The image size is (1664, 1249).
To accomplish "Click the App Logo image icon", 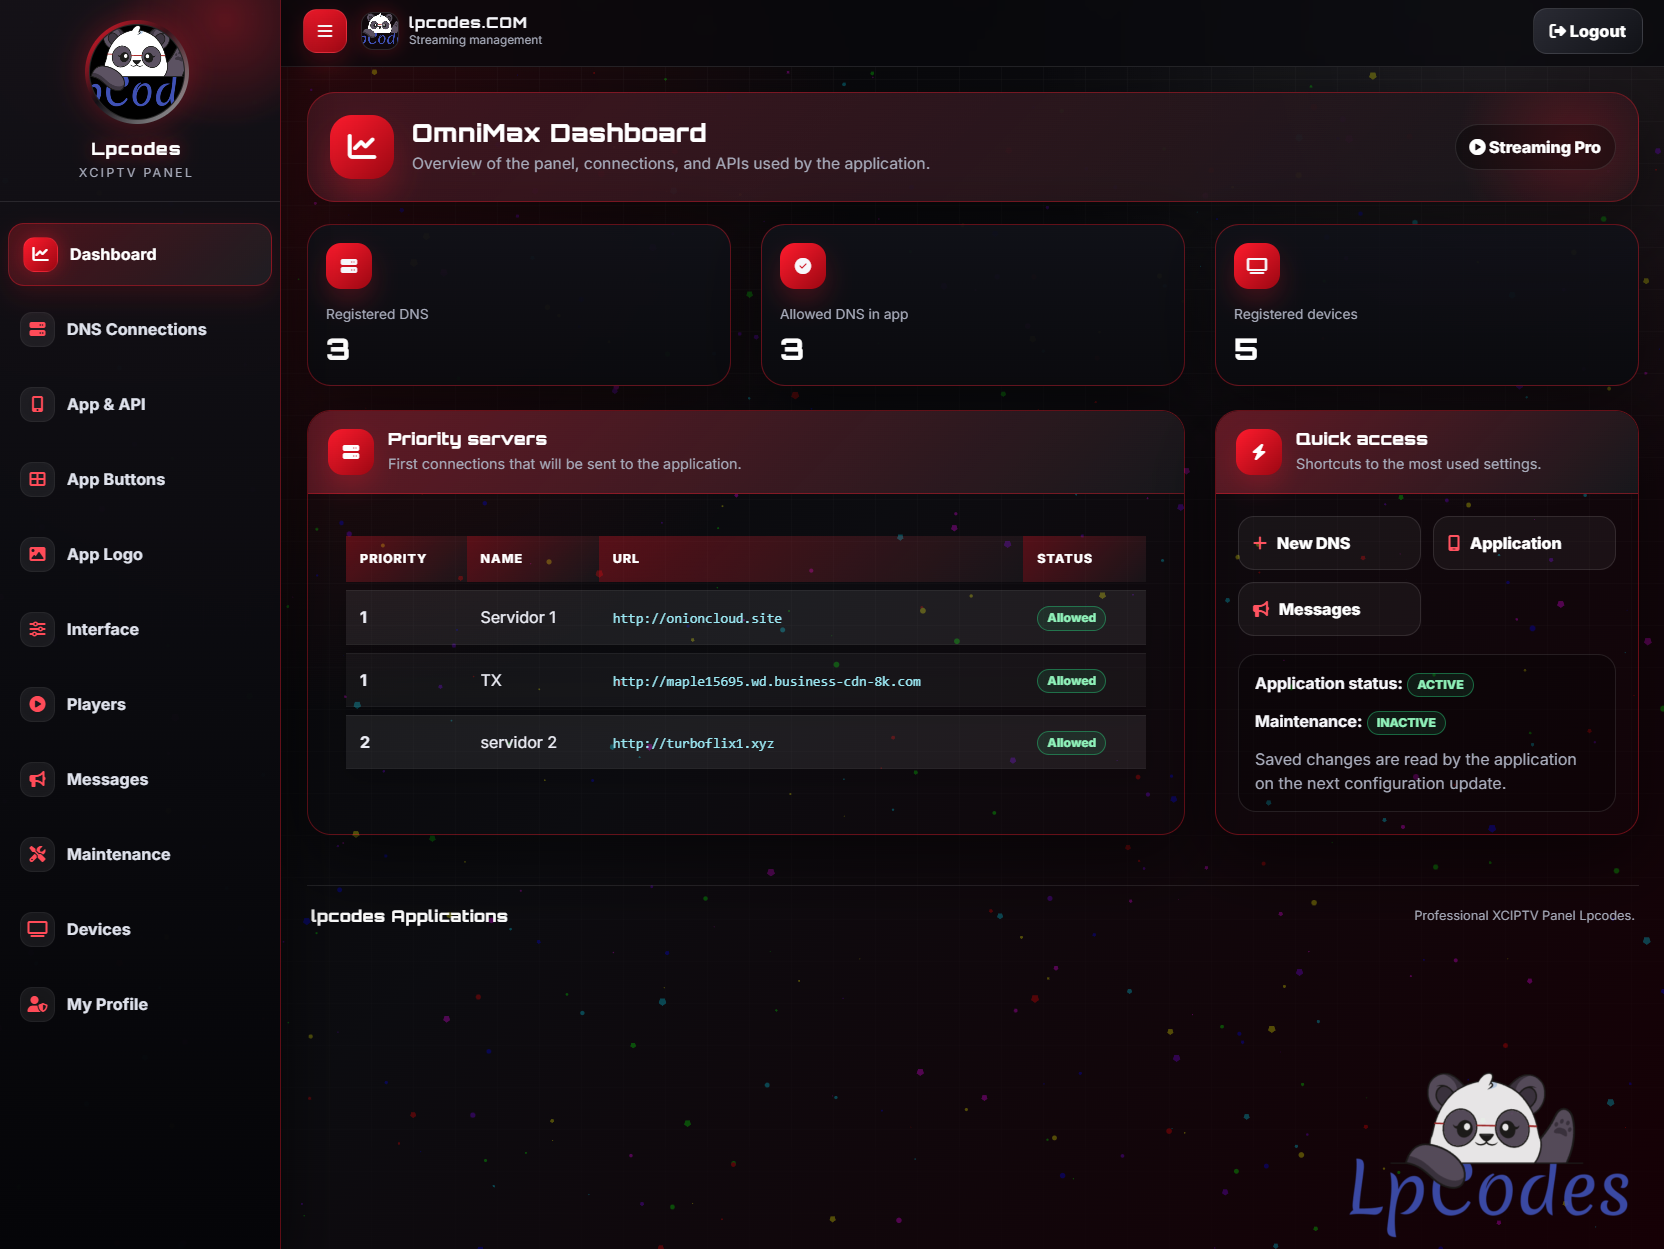I will click(38, 554).
